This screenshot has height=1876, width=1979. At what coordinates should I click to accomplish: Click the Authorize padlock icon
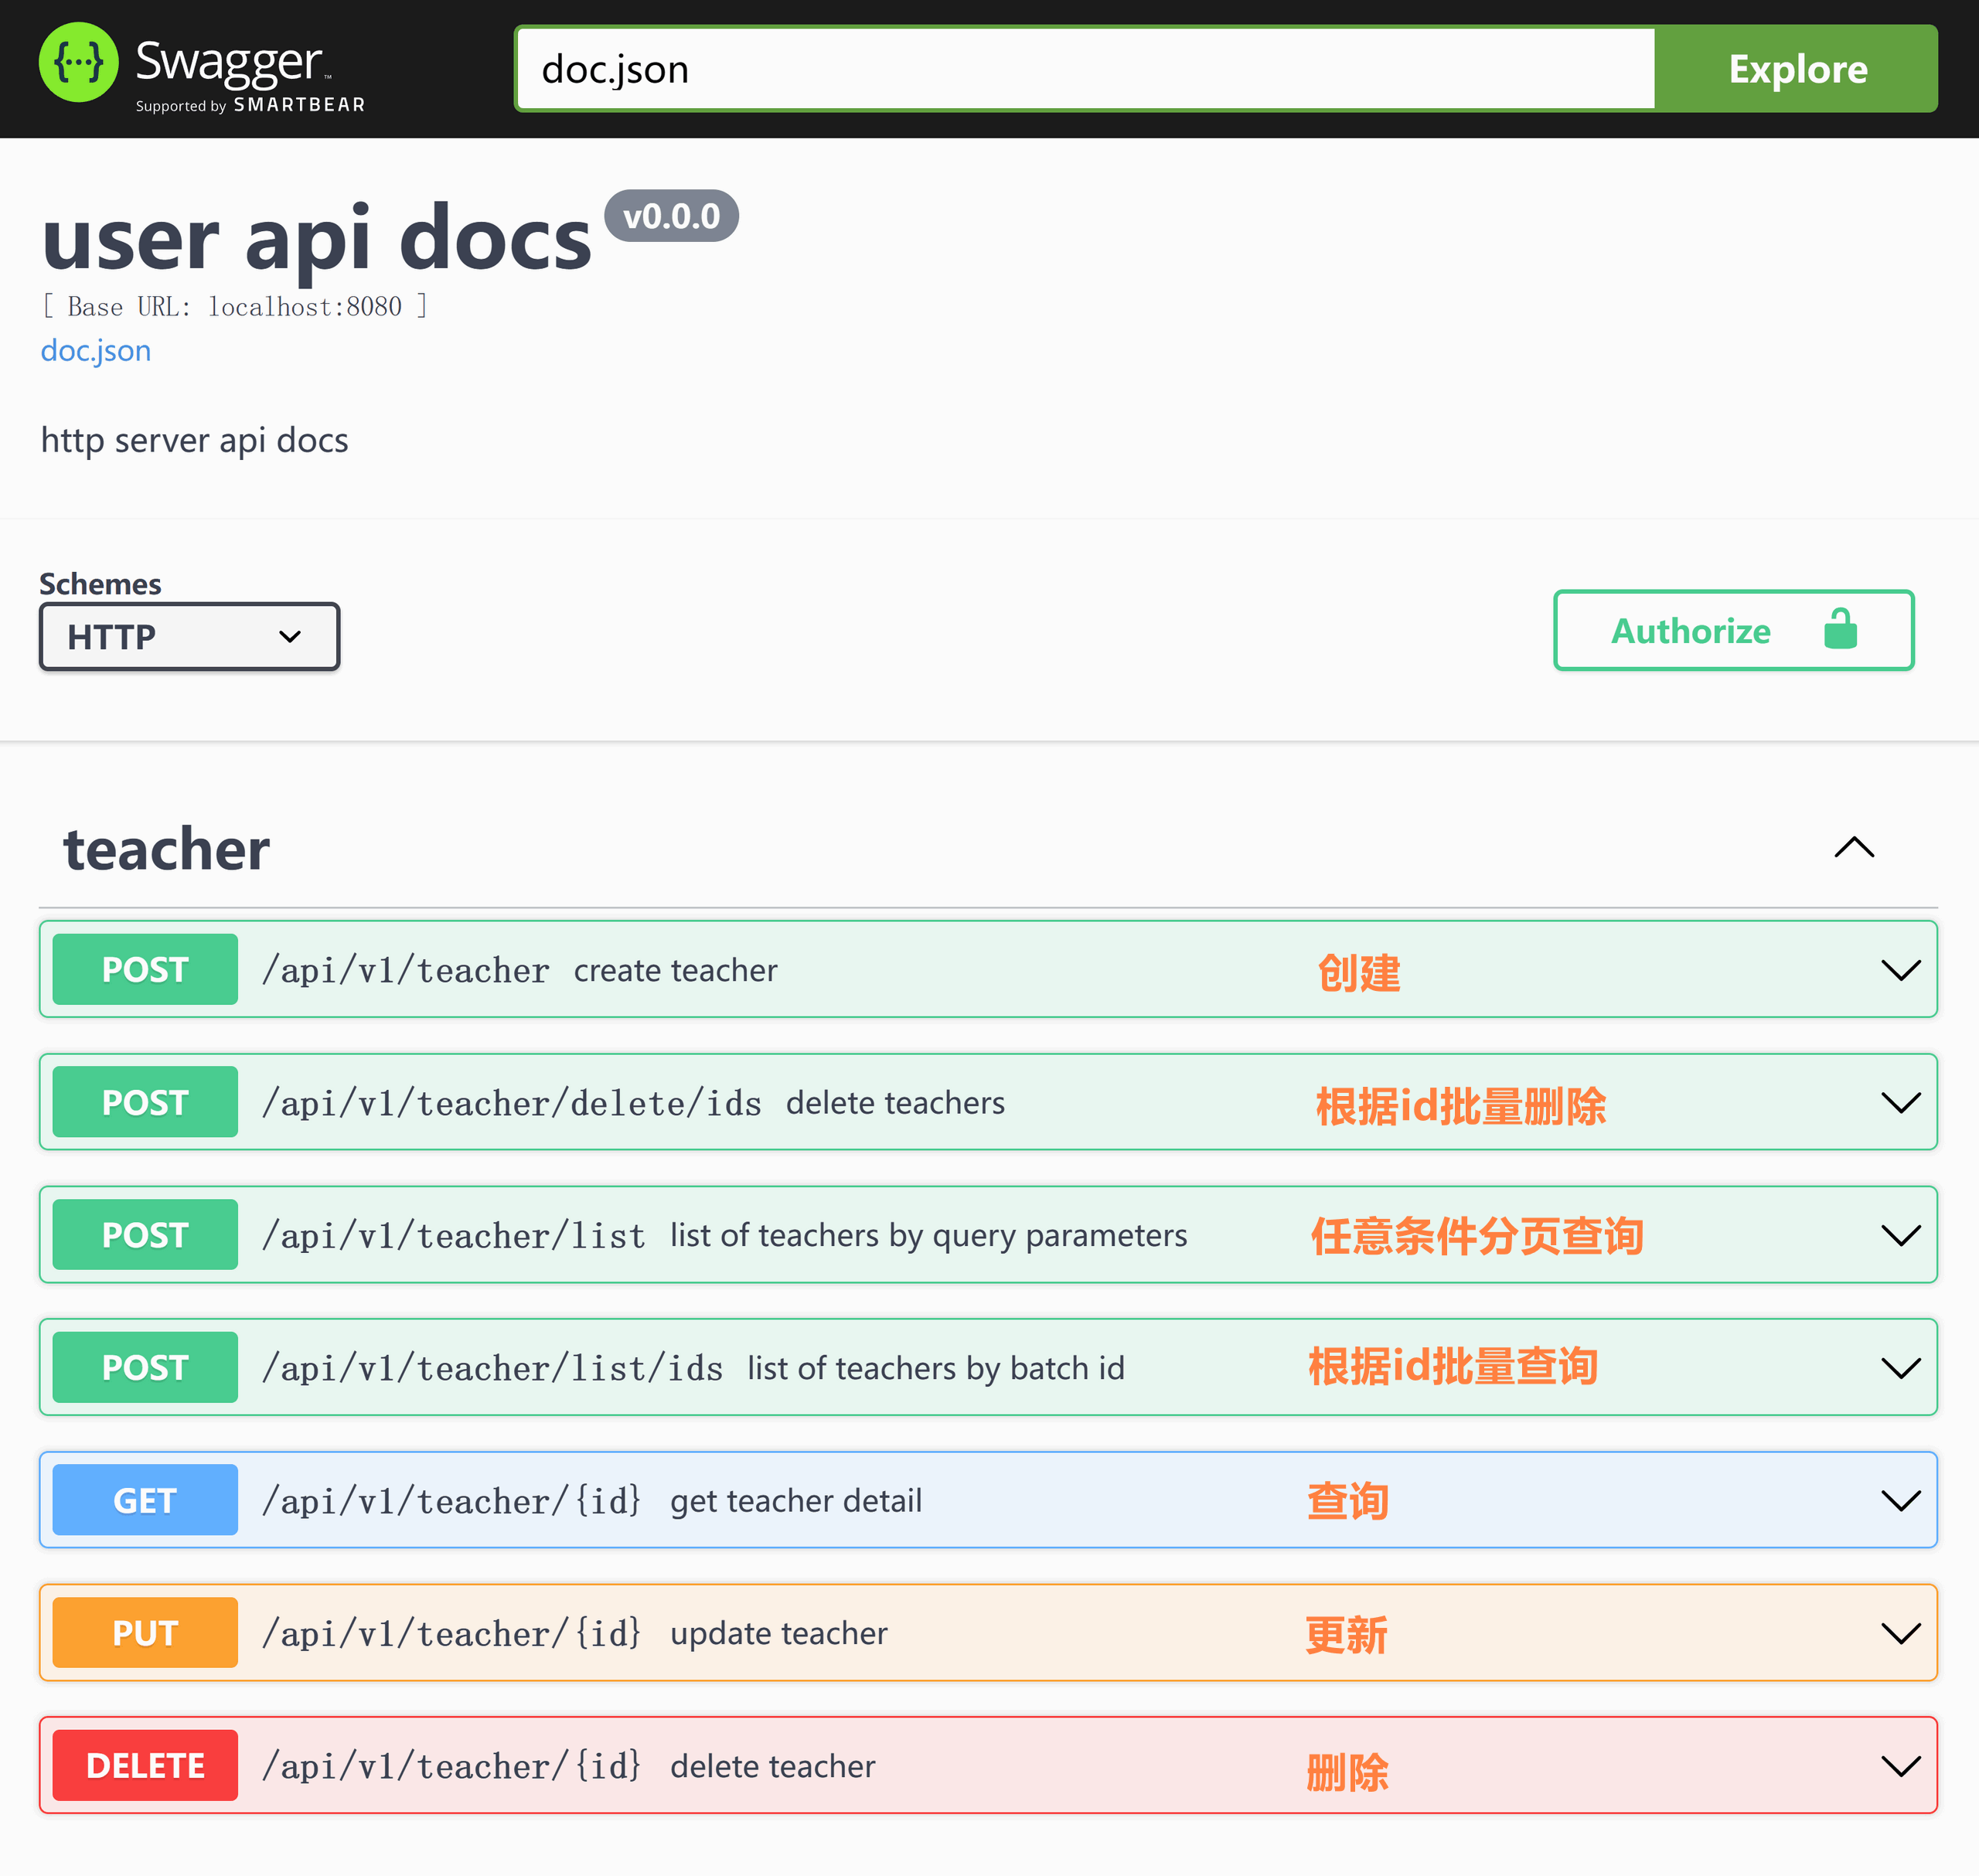1839,630
